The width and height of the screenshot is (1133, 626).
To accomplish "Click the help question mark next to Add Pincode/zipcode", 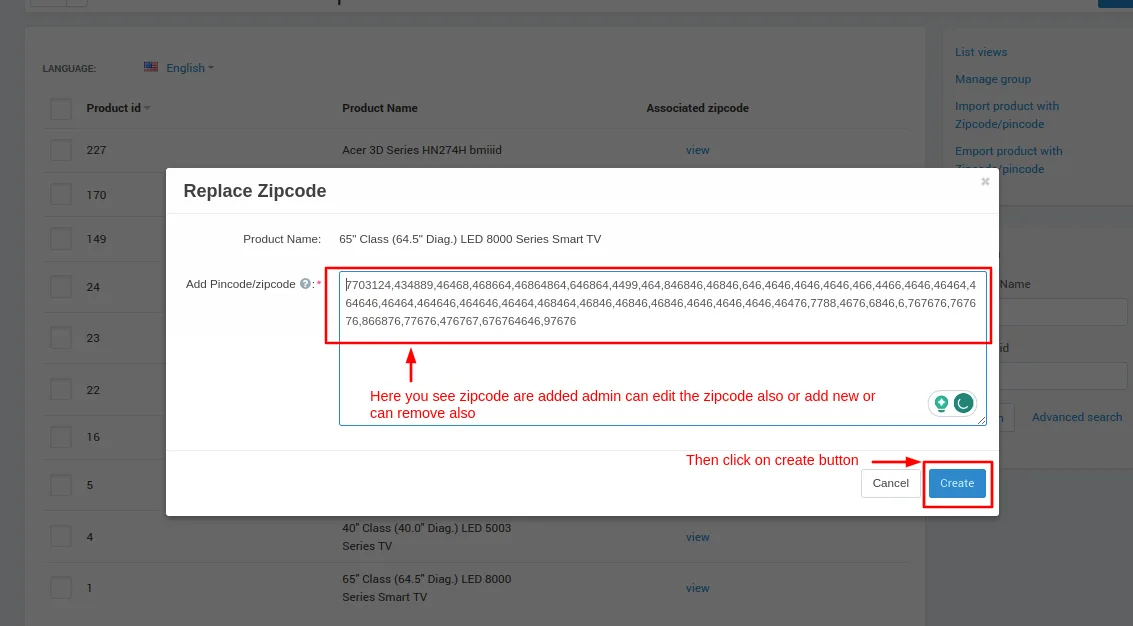I will click(306, 284).
